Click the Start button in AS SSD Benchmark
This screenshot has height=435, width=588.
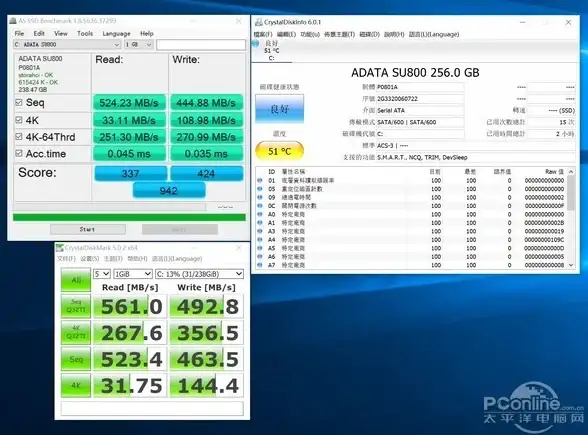(x=88, y=229)
